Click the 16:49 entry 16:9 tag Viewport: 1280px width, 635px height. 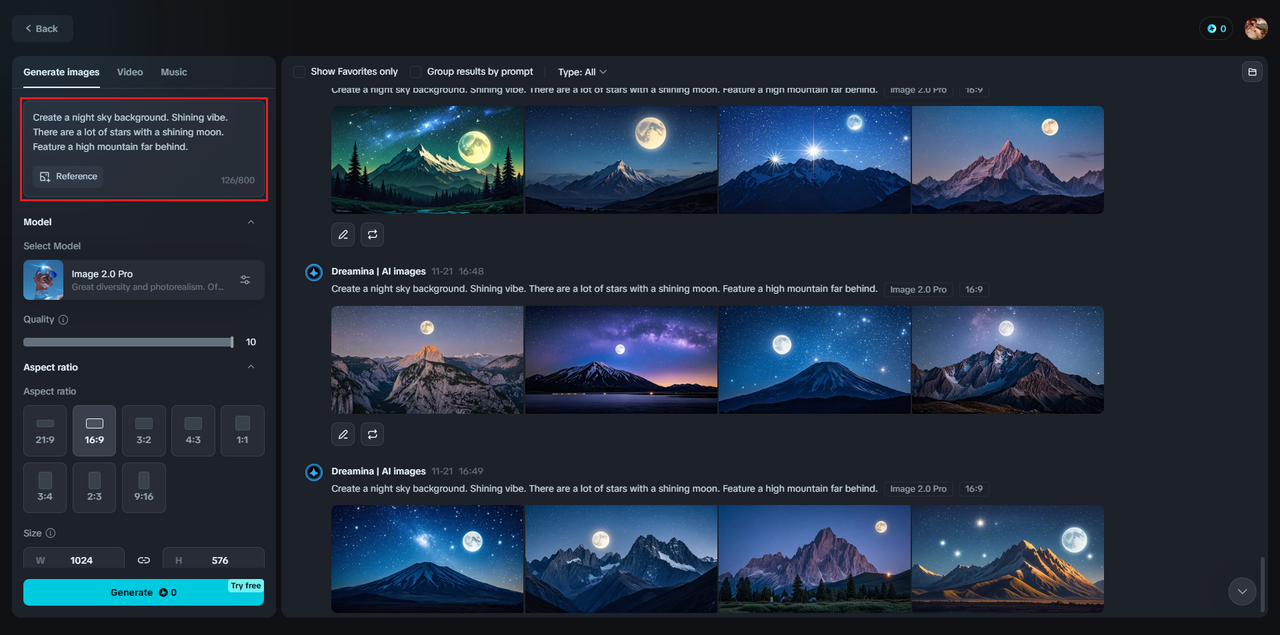(x=973, y=489)
